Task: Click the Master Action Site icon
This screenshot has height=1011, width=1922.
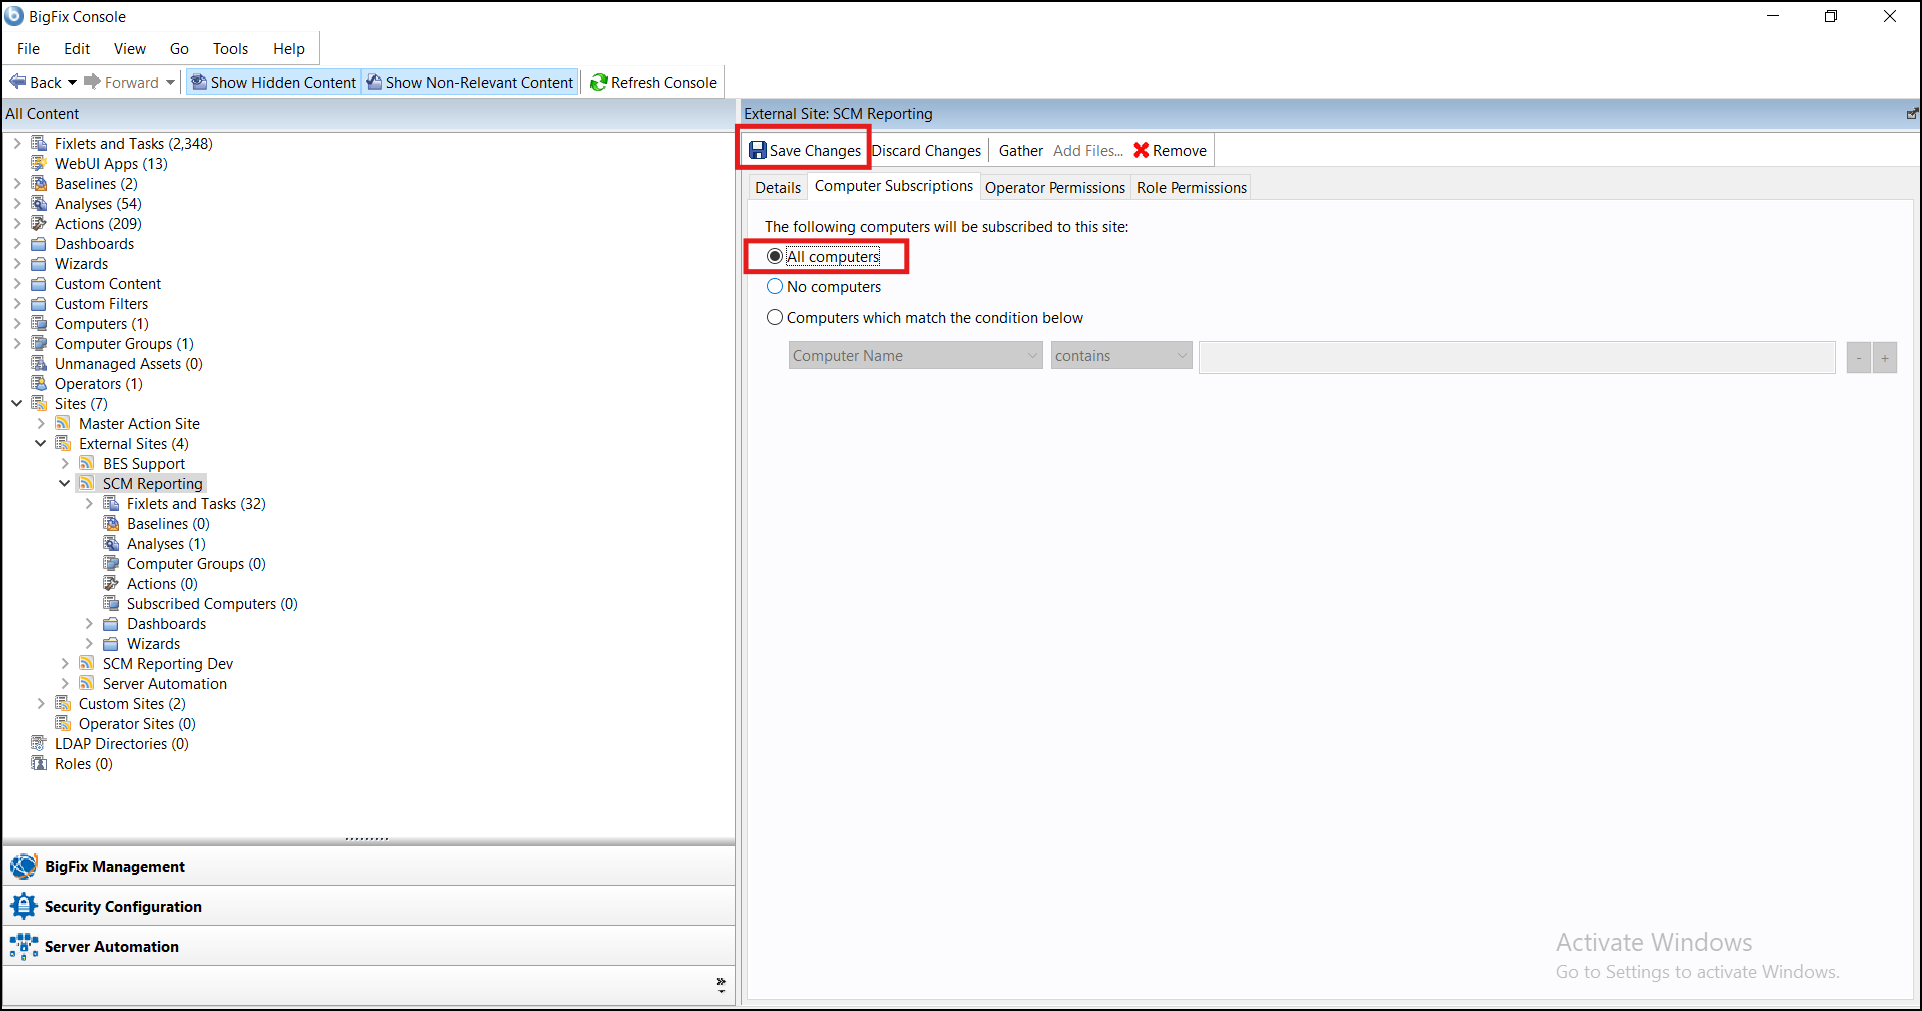Action: 63,423
